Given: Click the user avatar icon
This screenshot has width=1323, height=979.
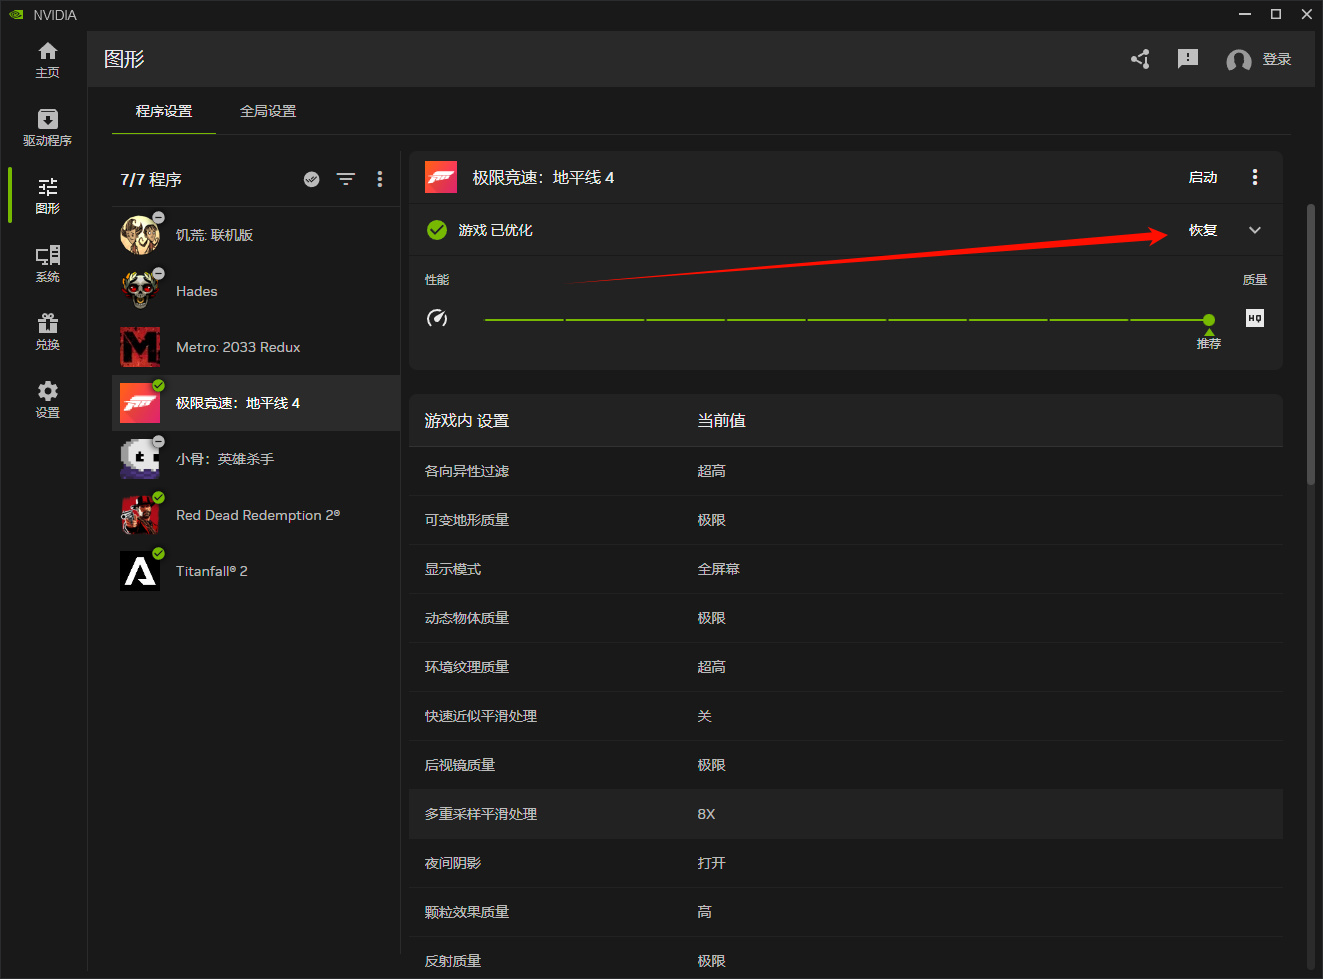Looking at the screenshot, I should click(1239, 60).
